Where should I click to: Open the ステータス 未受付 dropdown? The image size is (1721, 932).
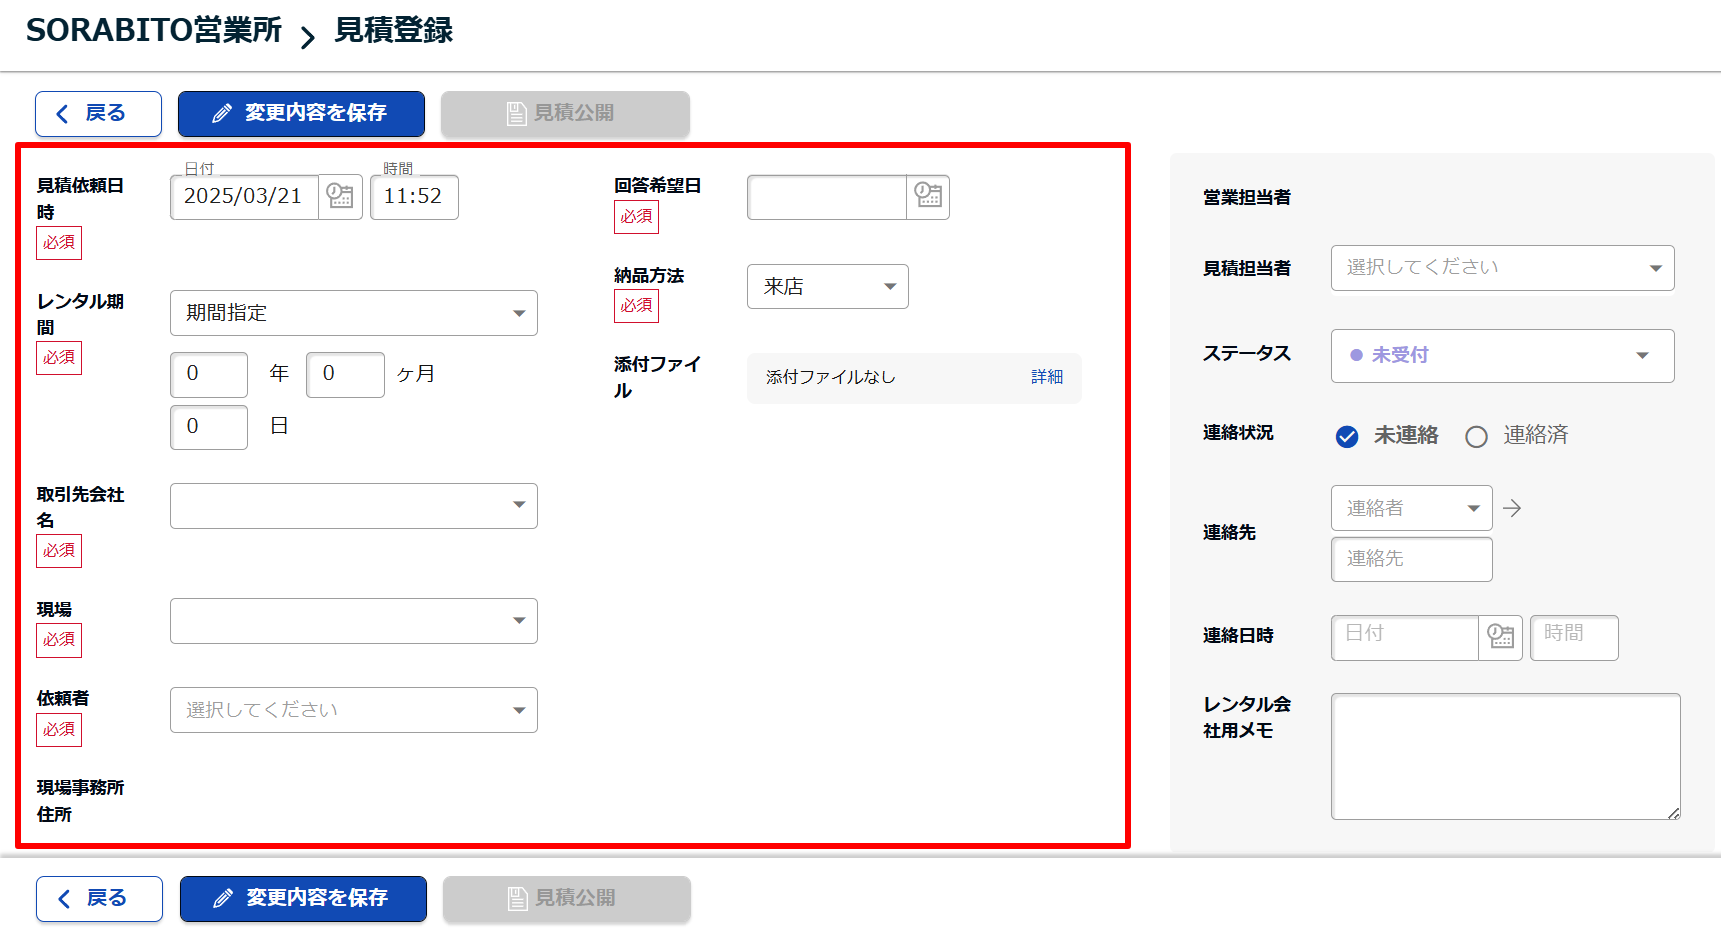(x=1502, y=356)
